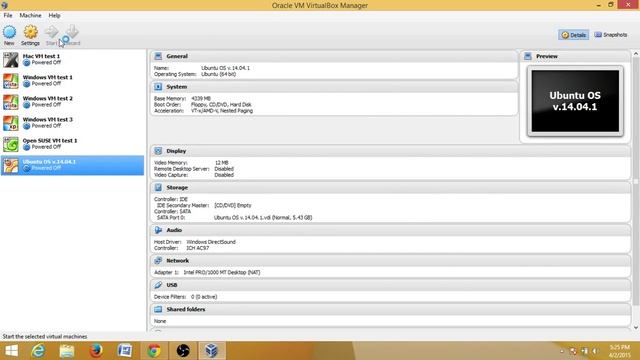Click the System section chip icon
This screenshot has width=640, height=360.
158,87
